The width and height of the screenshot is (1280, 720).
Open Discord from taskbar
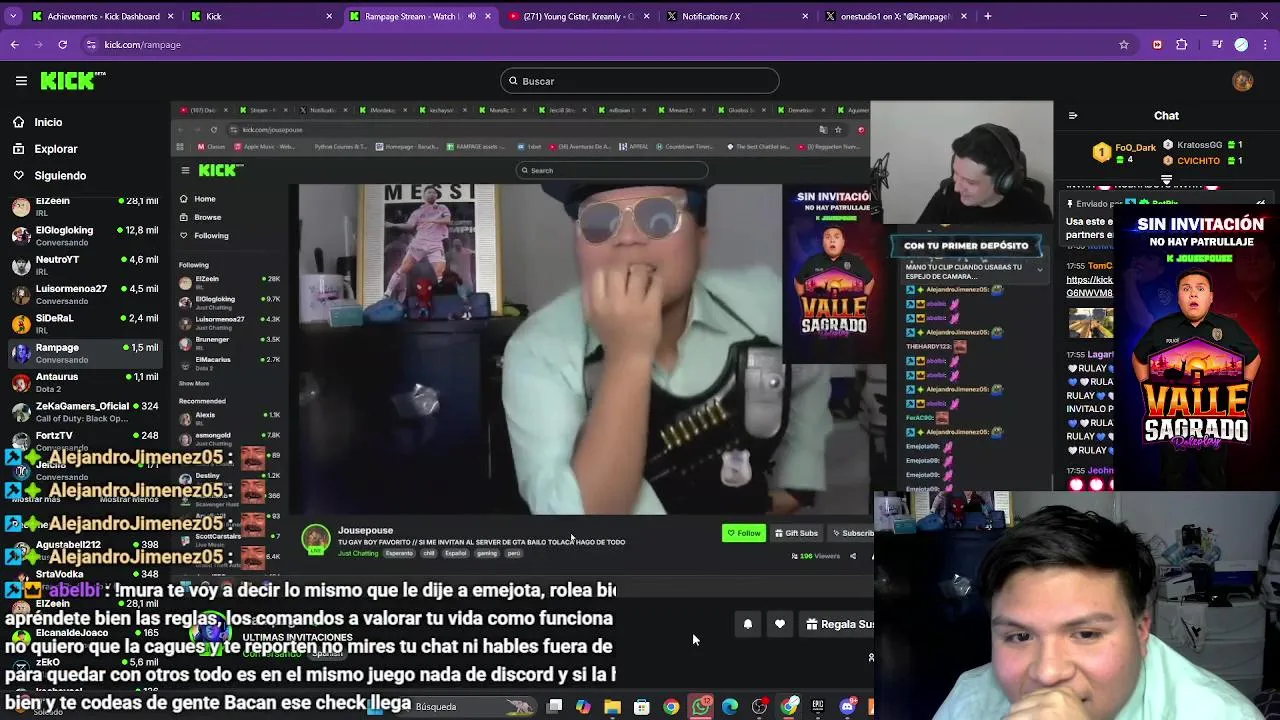[848, 707]
